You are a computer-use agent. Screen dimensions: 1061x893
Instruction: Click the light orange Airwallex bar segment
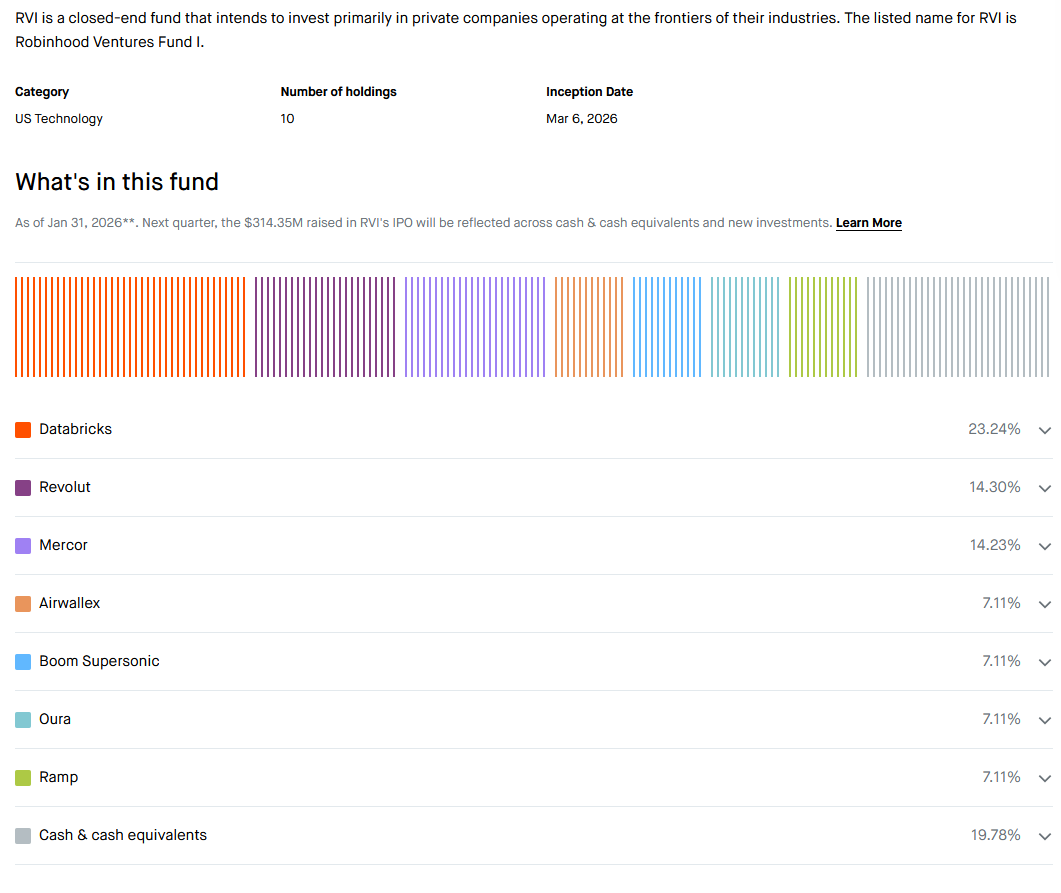[x=589, y=327]
